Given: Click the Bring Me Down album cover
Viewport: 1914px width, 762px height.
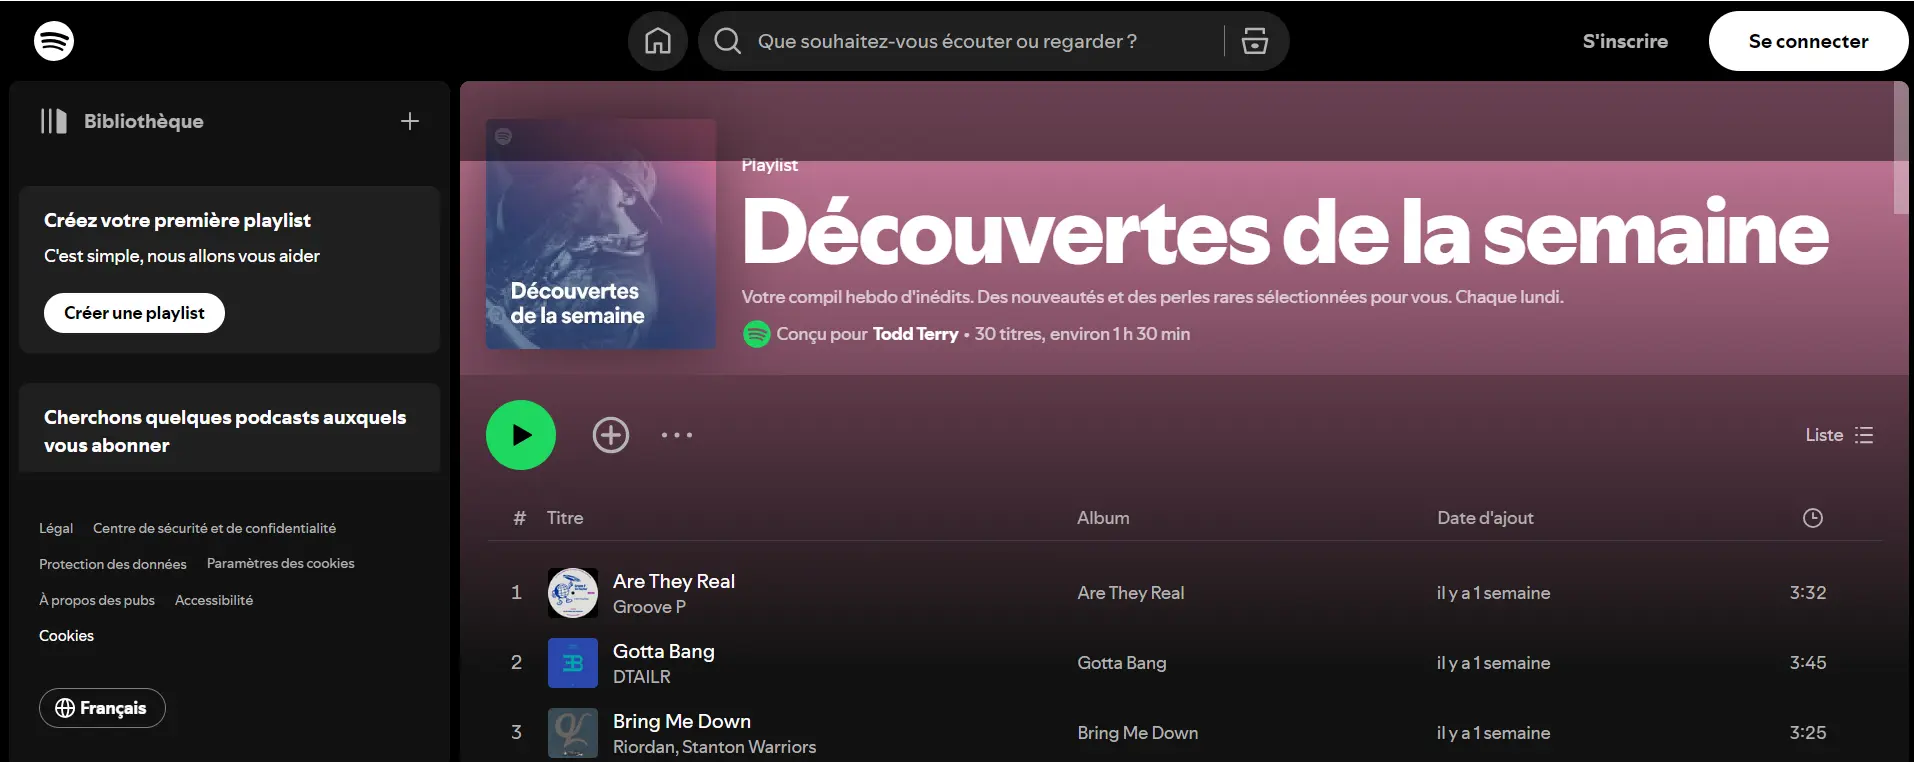Looking at the screenshot, I should pos(573,733).
